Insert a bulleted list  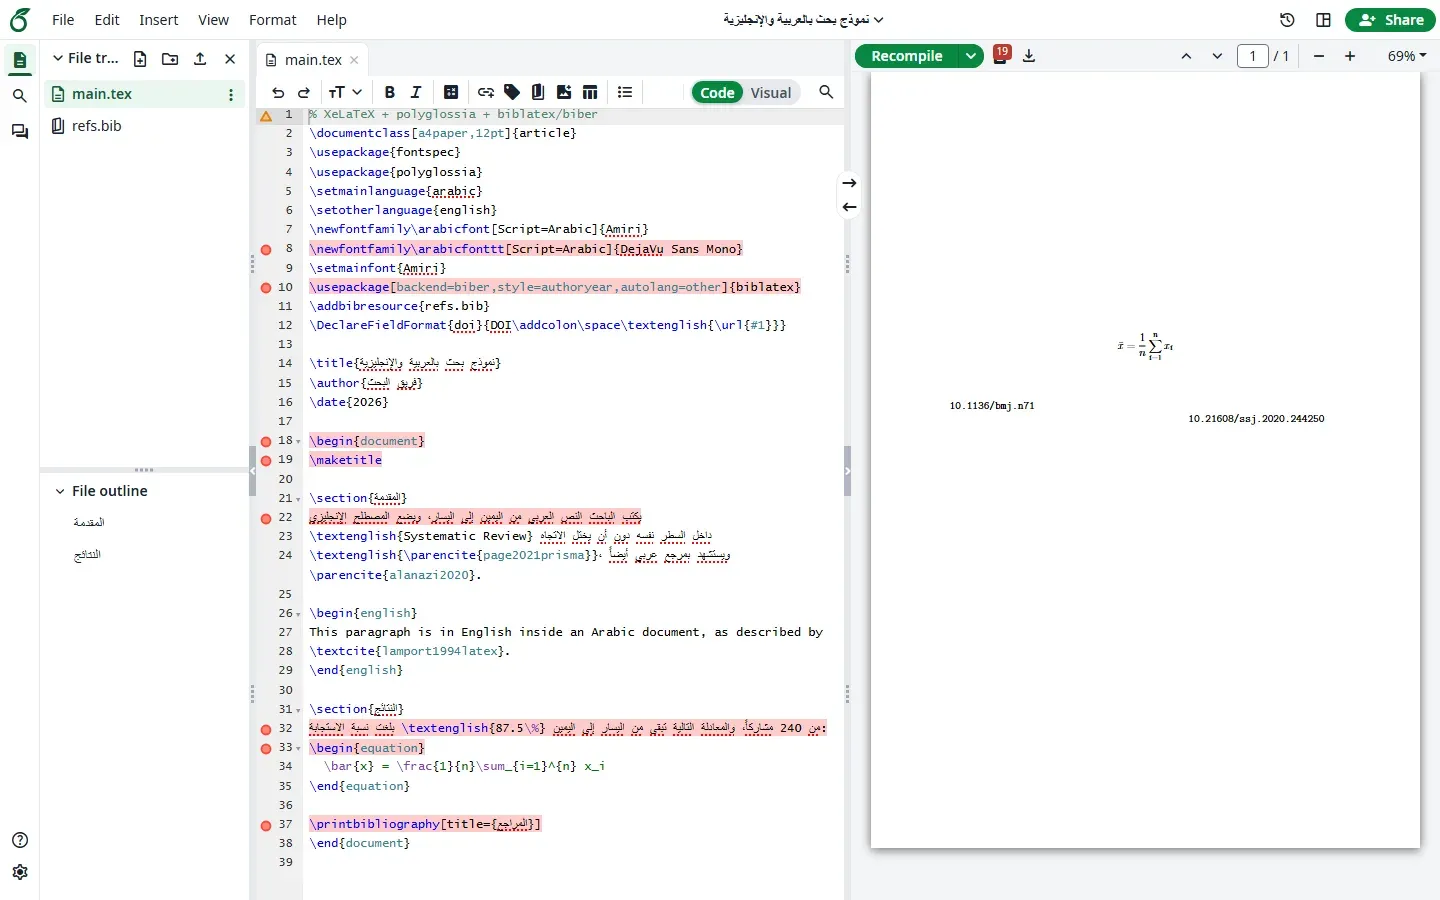(625, 92)
